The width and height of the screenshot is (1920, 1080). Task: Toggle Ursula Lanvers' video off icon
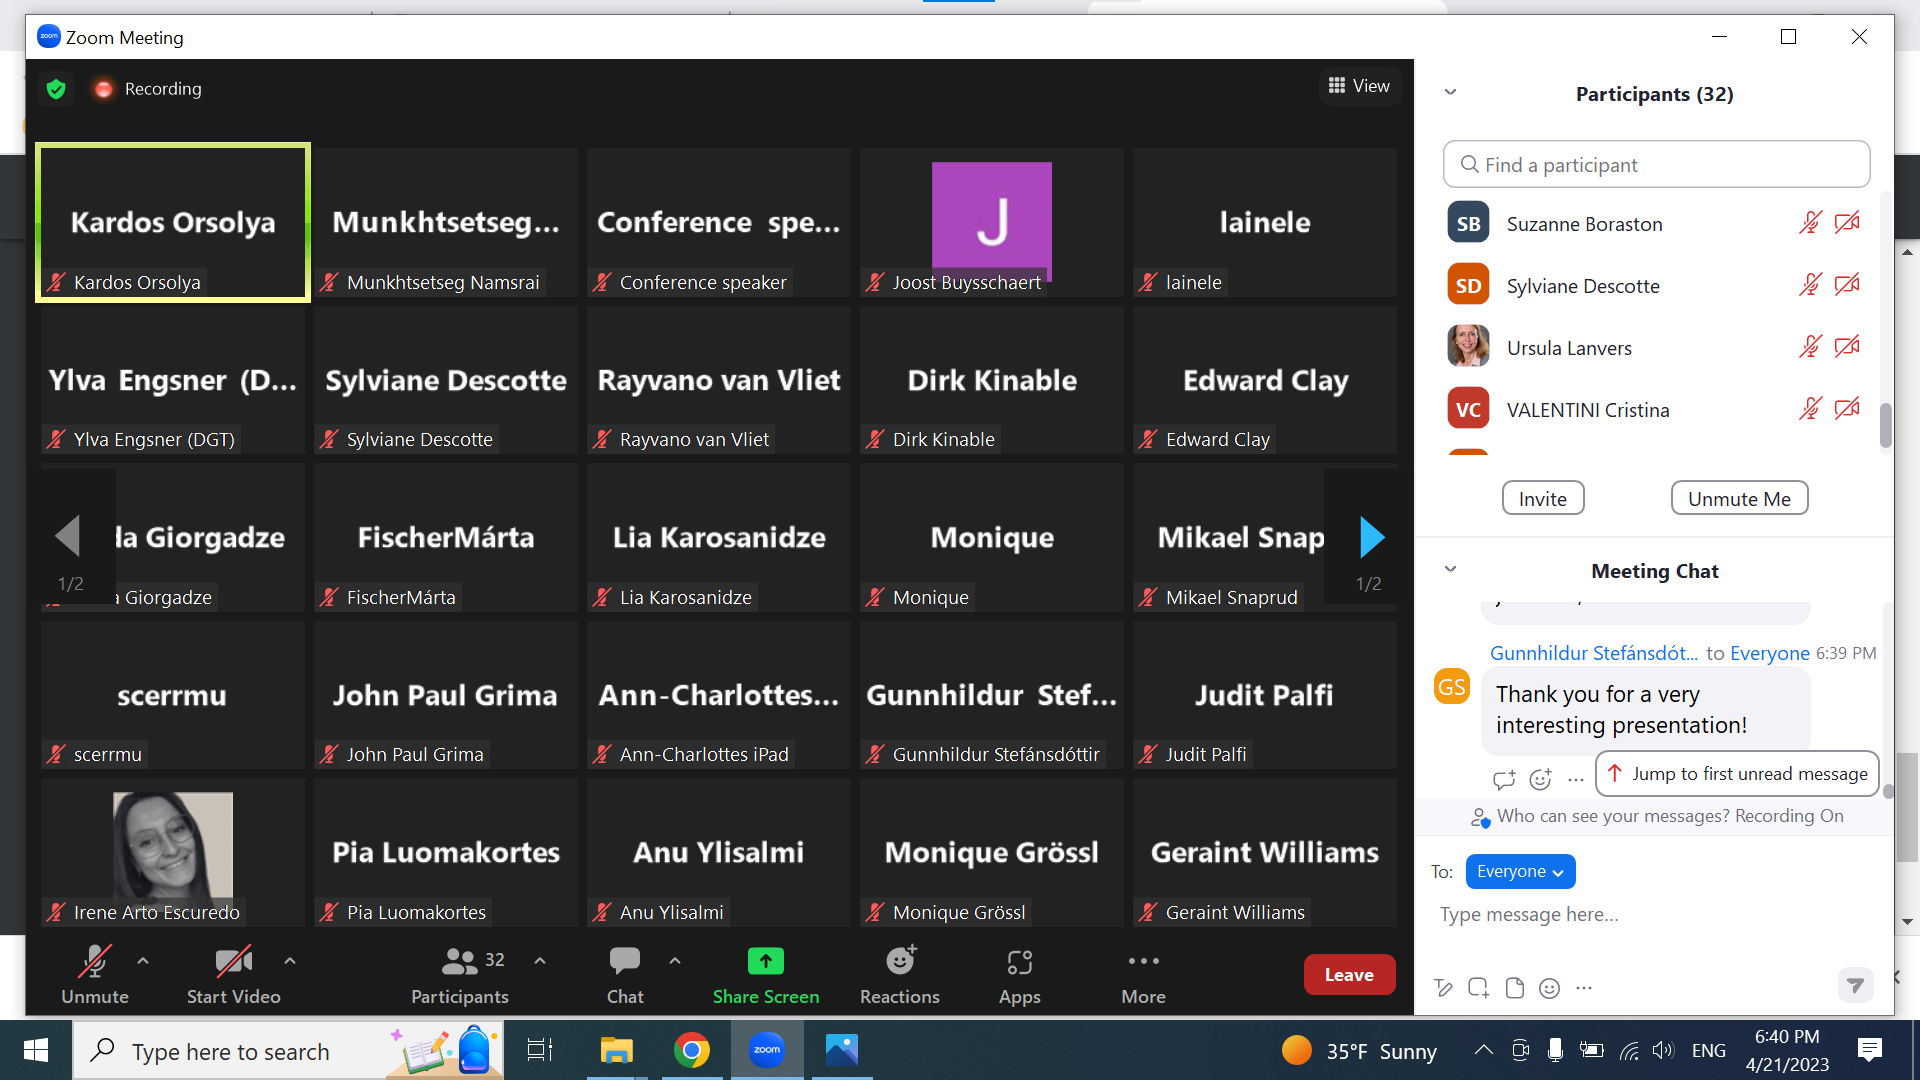click(x=1847, y=347)
